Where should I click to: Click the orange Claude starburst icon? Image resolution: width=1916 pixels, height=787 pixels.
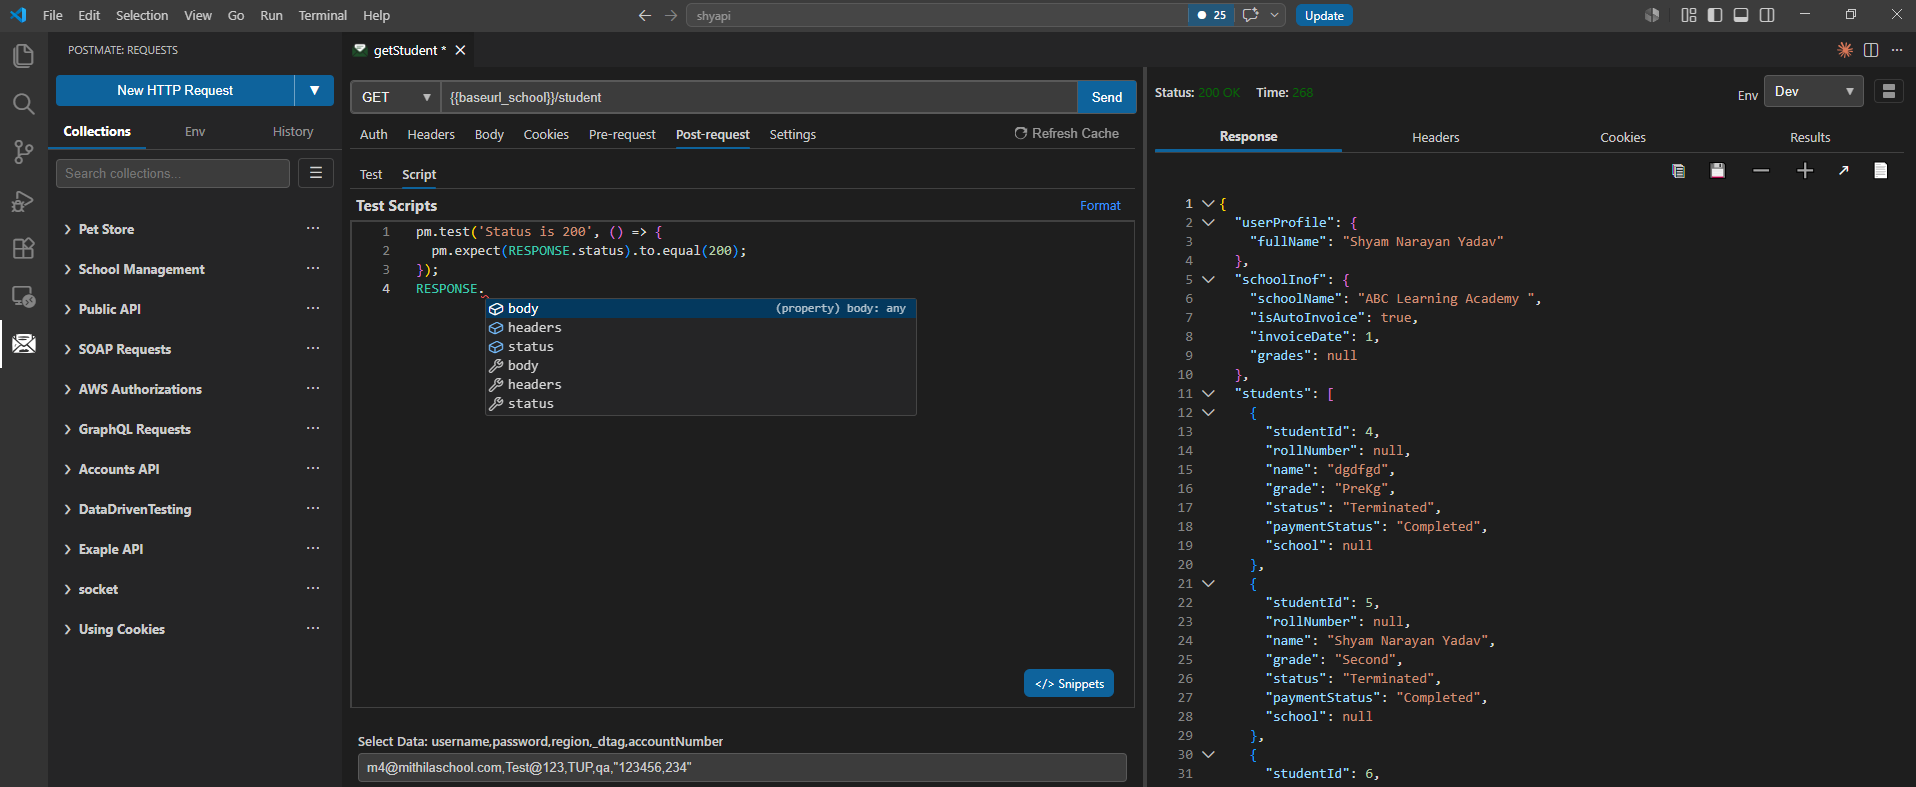click(1845, 50)
